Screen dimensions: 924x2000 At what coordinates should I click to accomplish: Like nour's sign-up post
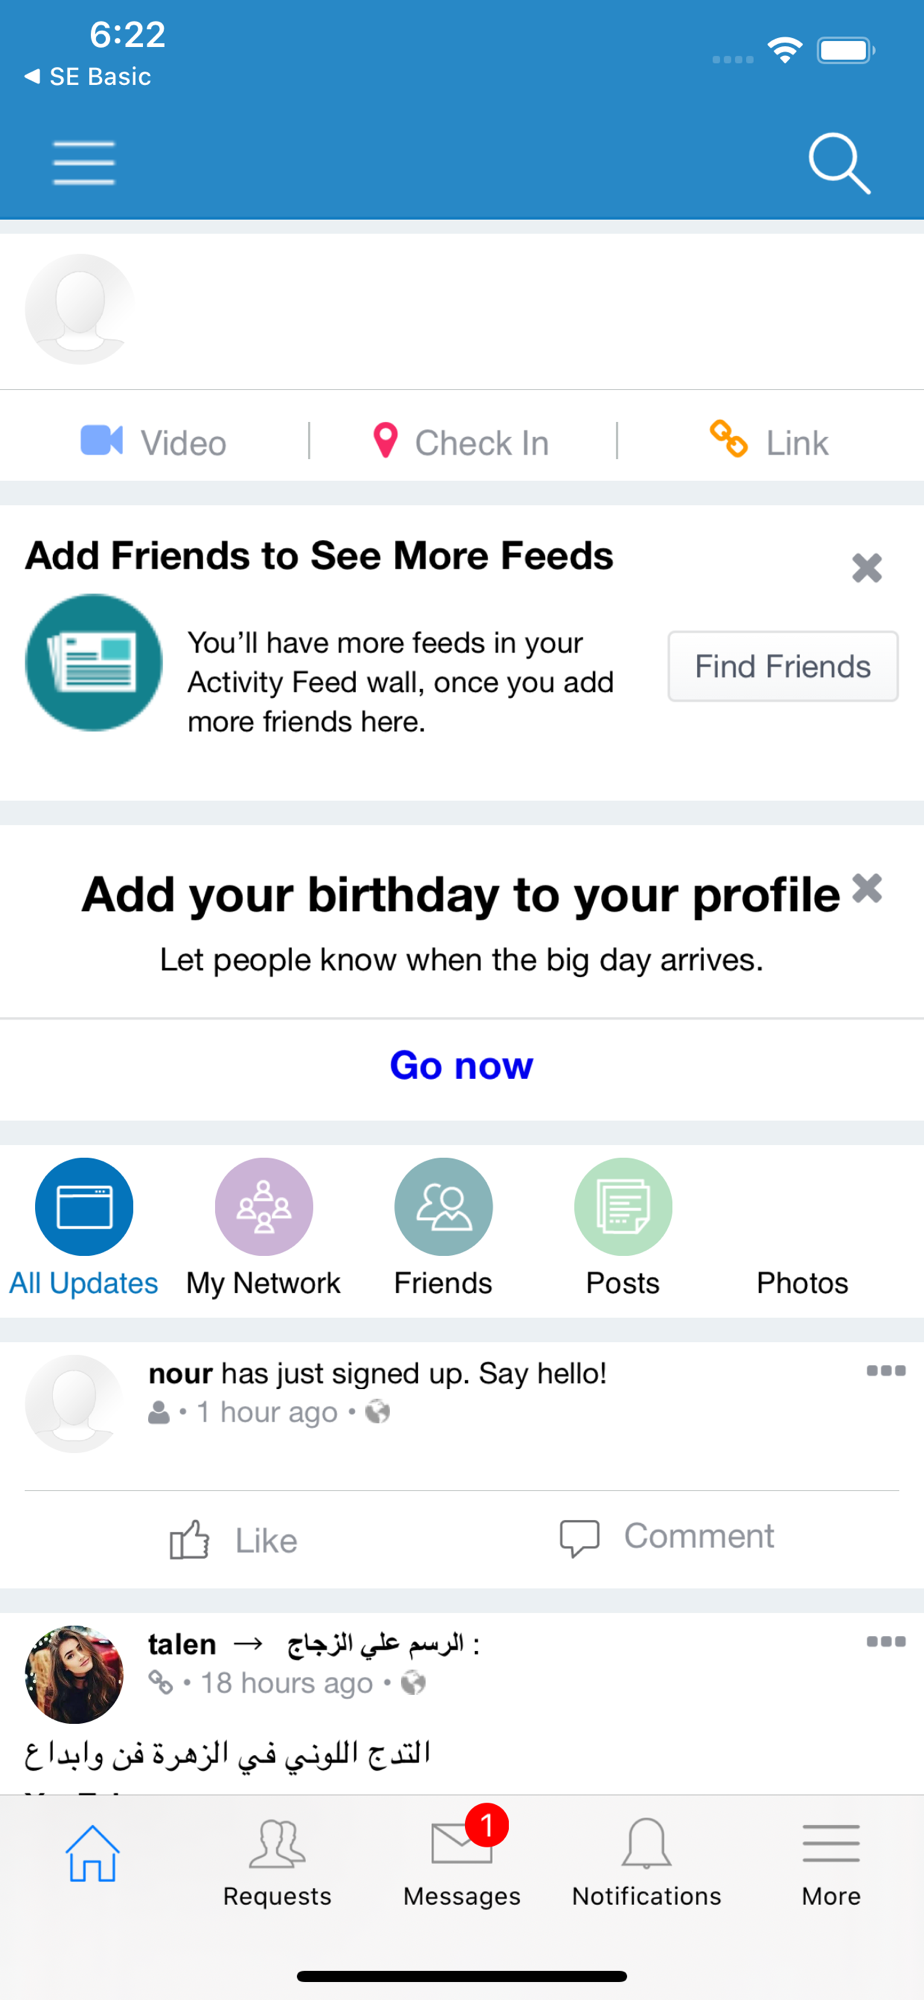point(233,1540)
